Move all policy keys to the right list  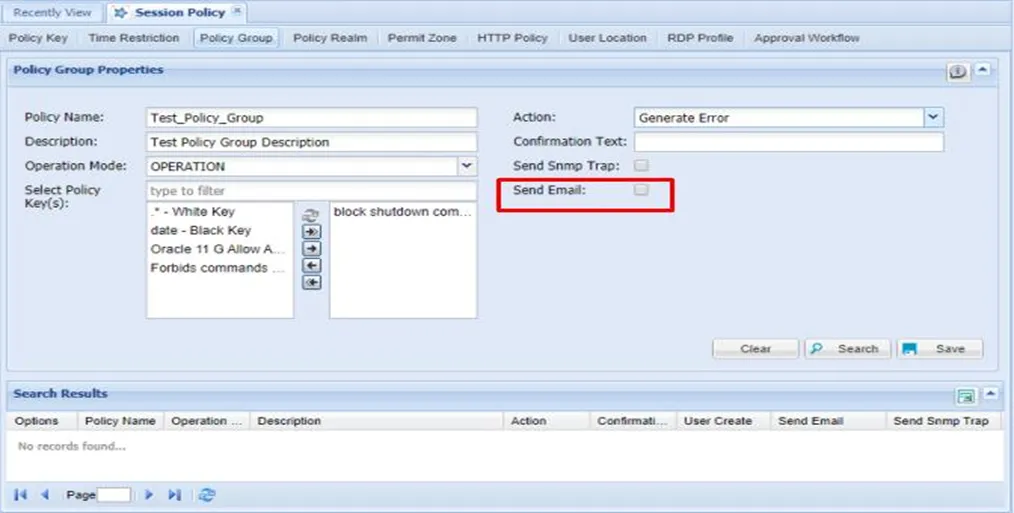pos(312,232)
